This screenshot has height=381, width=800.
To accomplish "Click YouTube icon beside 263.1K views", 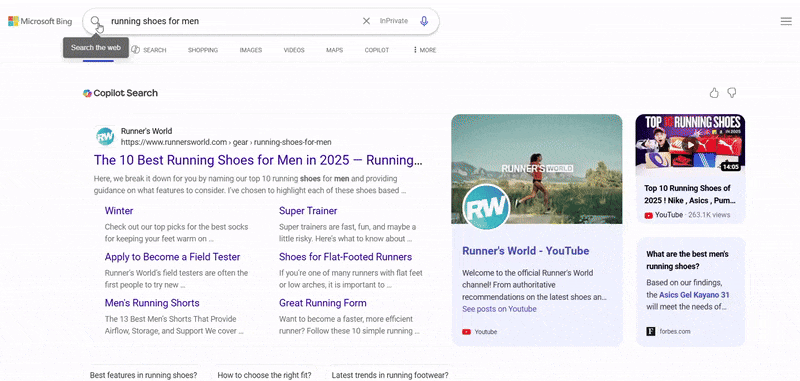I will (648, 215).
